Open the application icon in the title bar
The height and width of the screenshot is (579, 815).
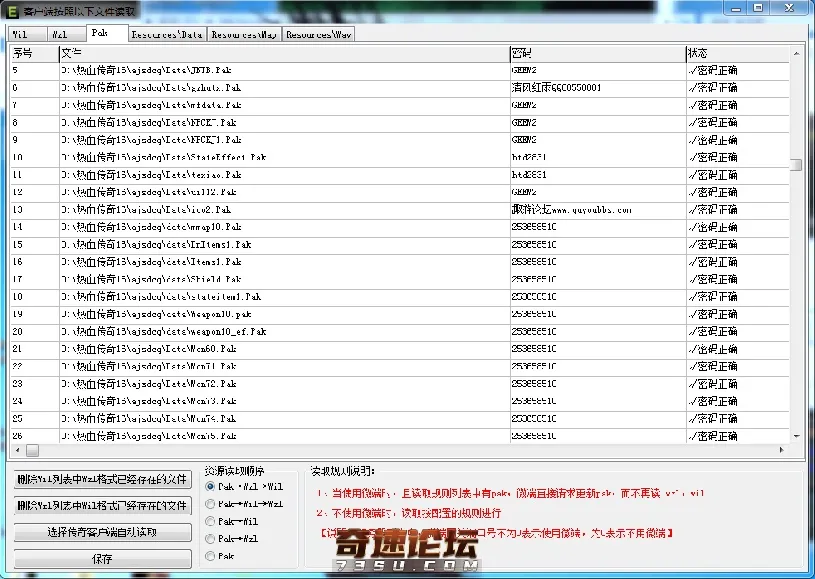[x=11, y=11]
